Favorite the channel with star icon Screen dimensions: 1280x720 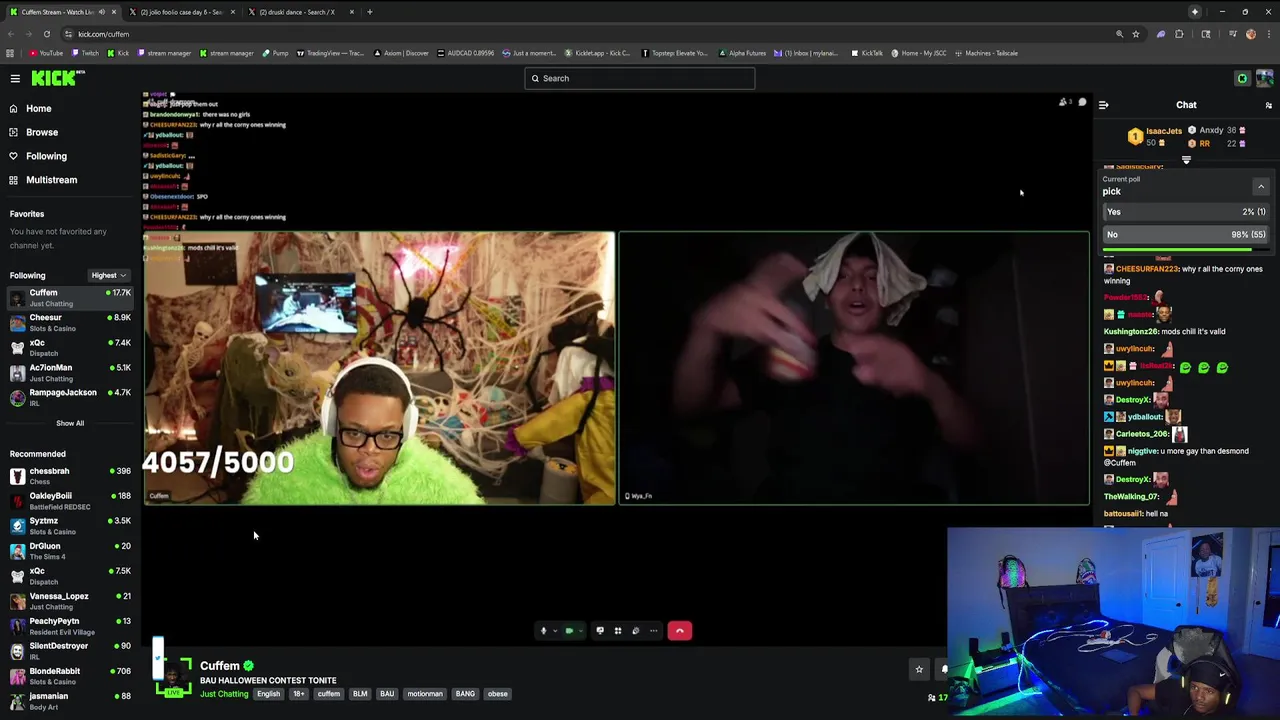[x=919, y=670]
